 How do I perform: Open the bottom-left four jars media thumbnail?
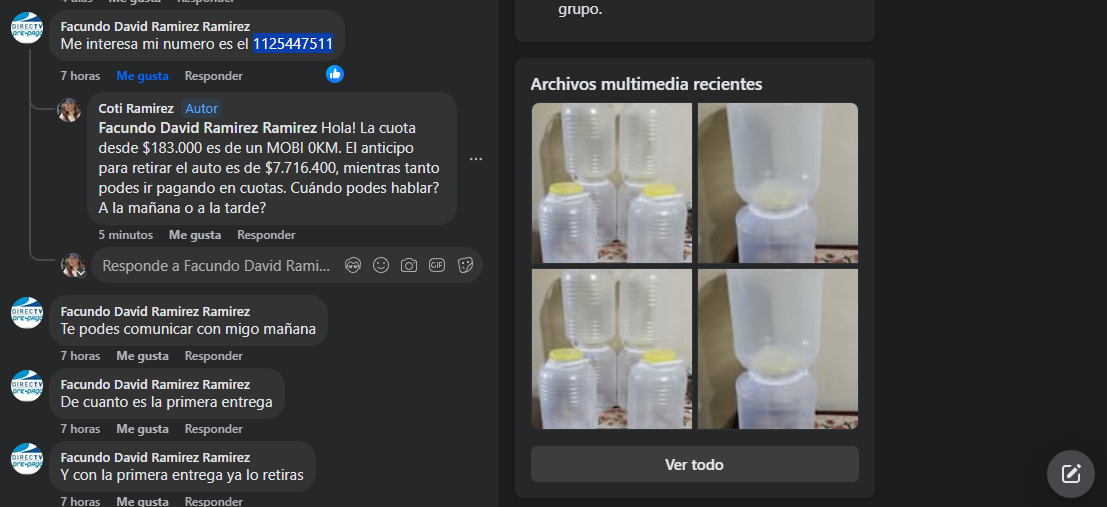[x=611, y=349]
